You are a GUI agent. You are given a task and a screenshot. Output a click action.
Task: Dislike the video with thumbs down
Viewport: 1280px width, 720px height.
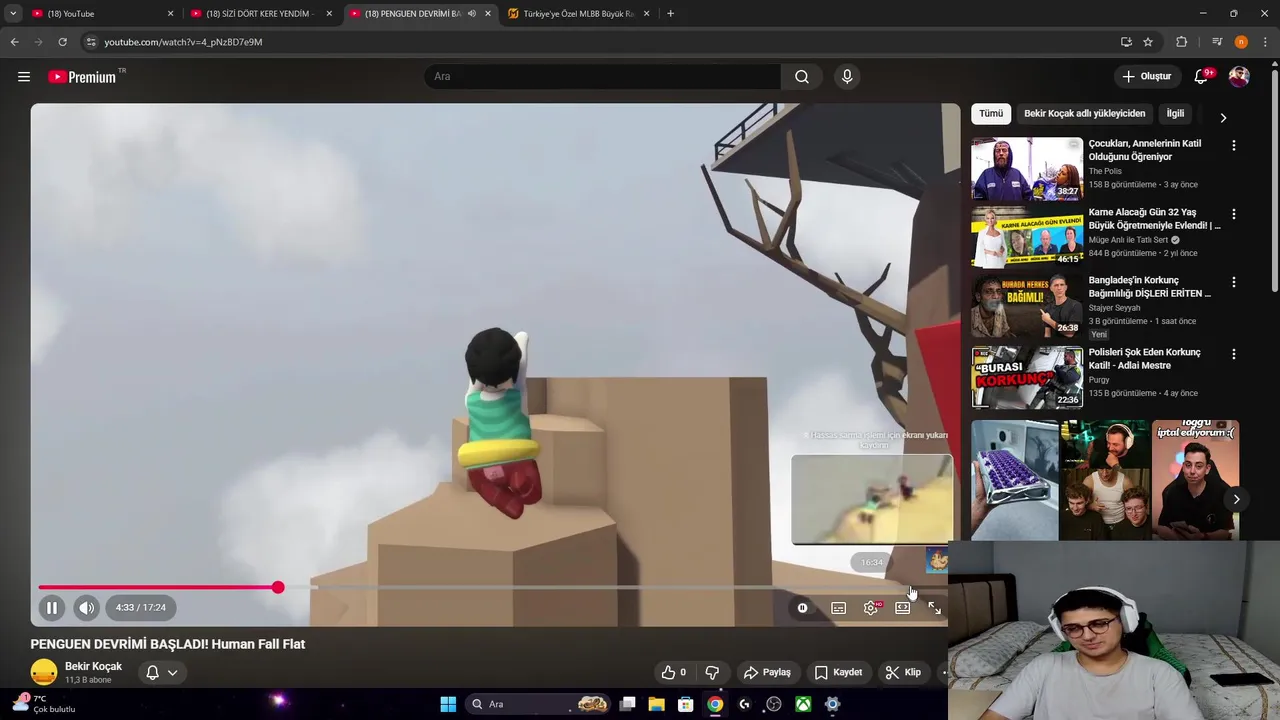712,672
